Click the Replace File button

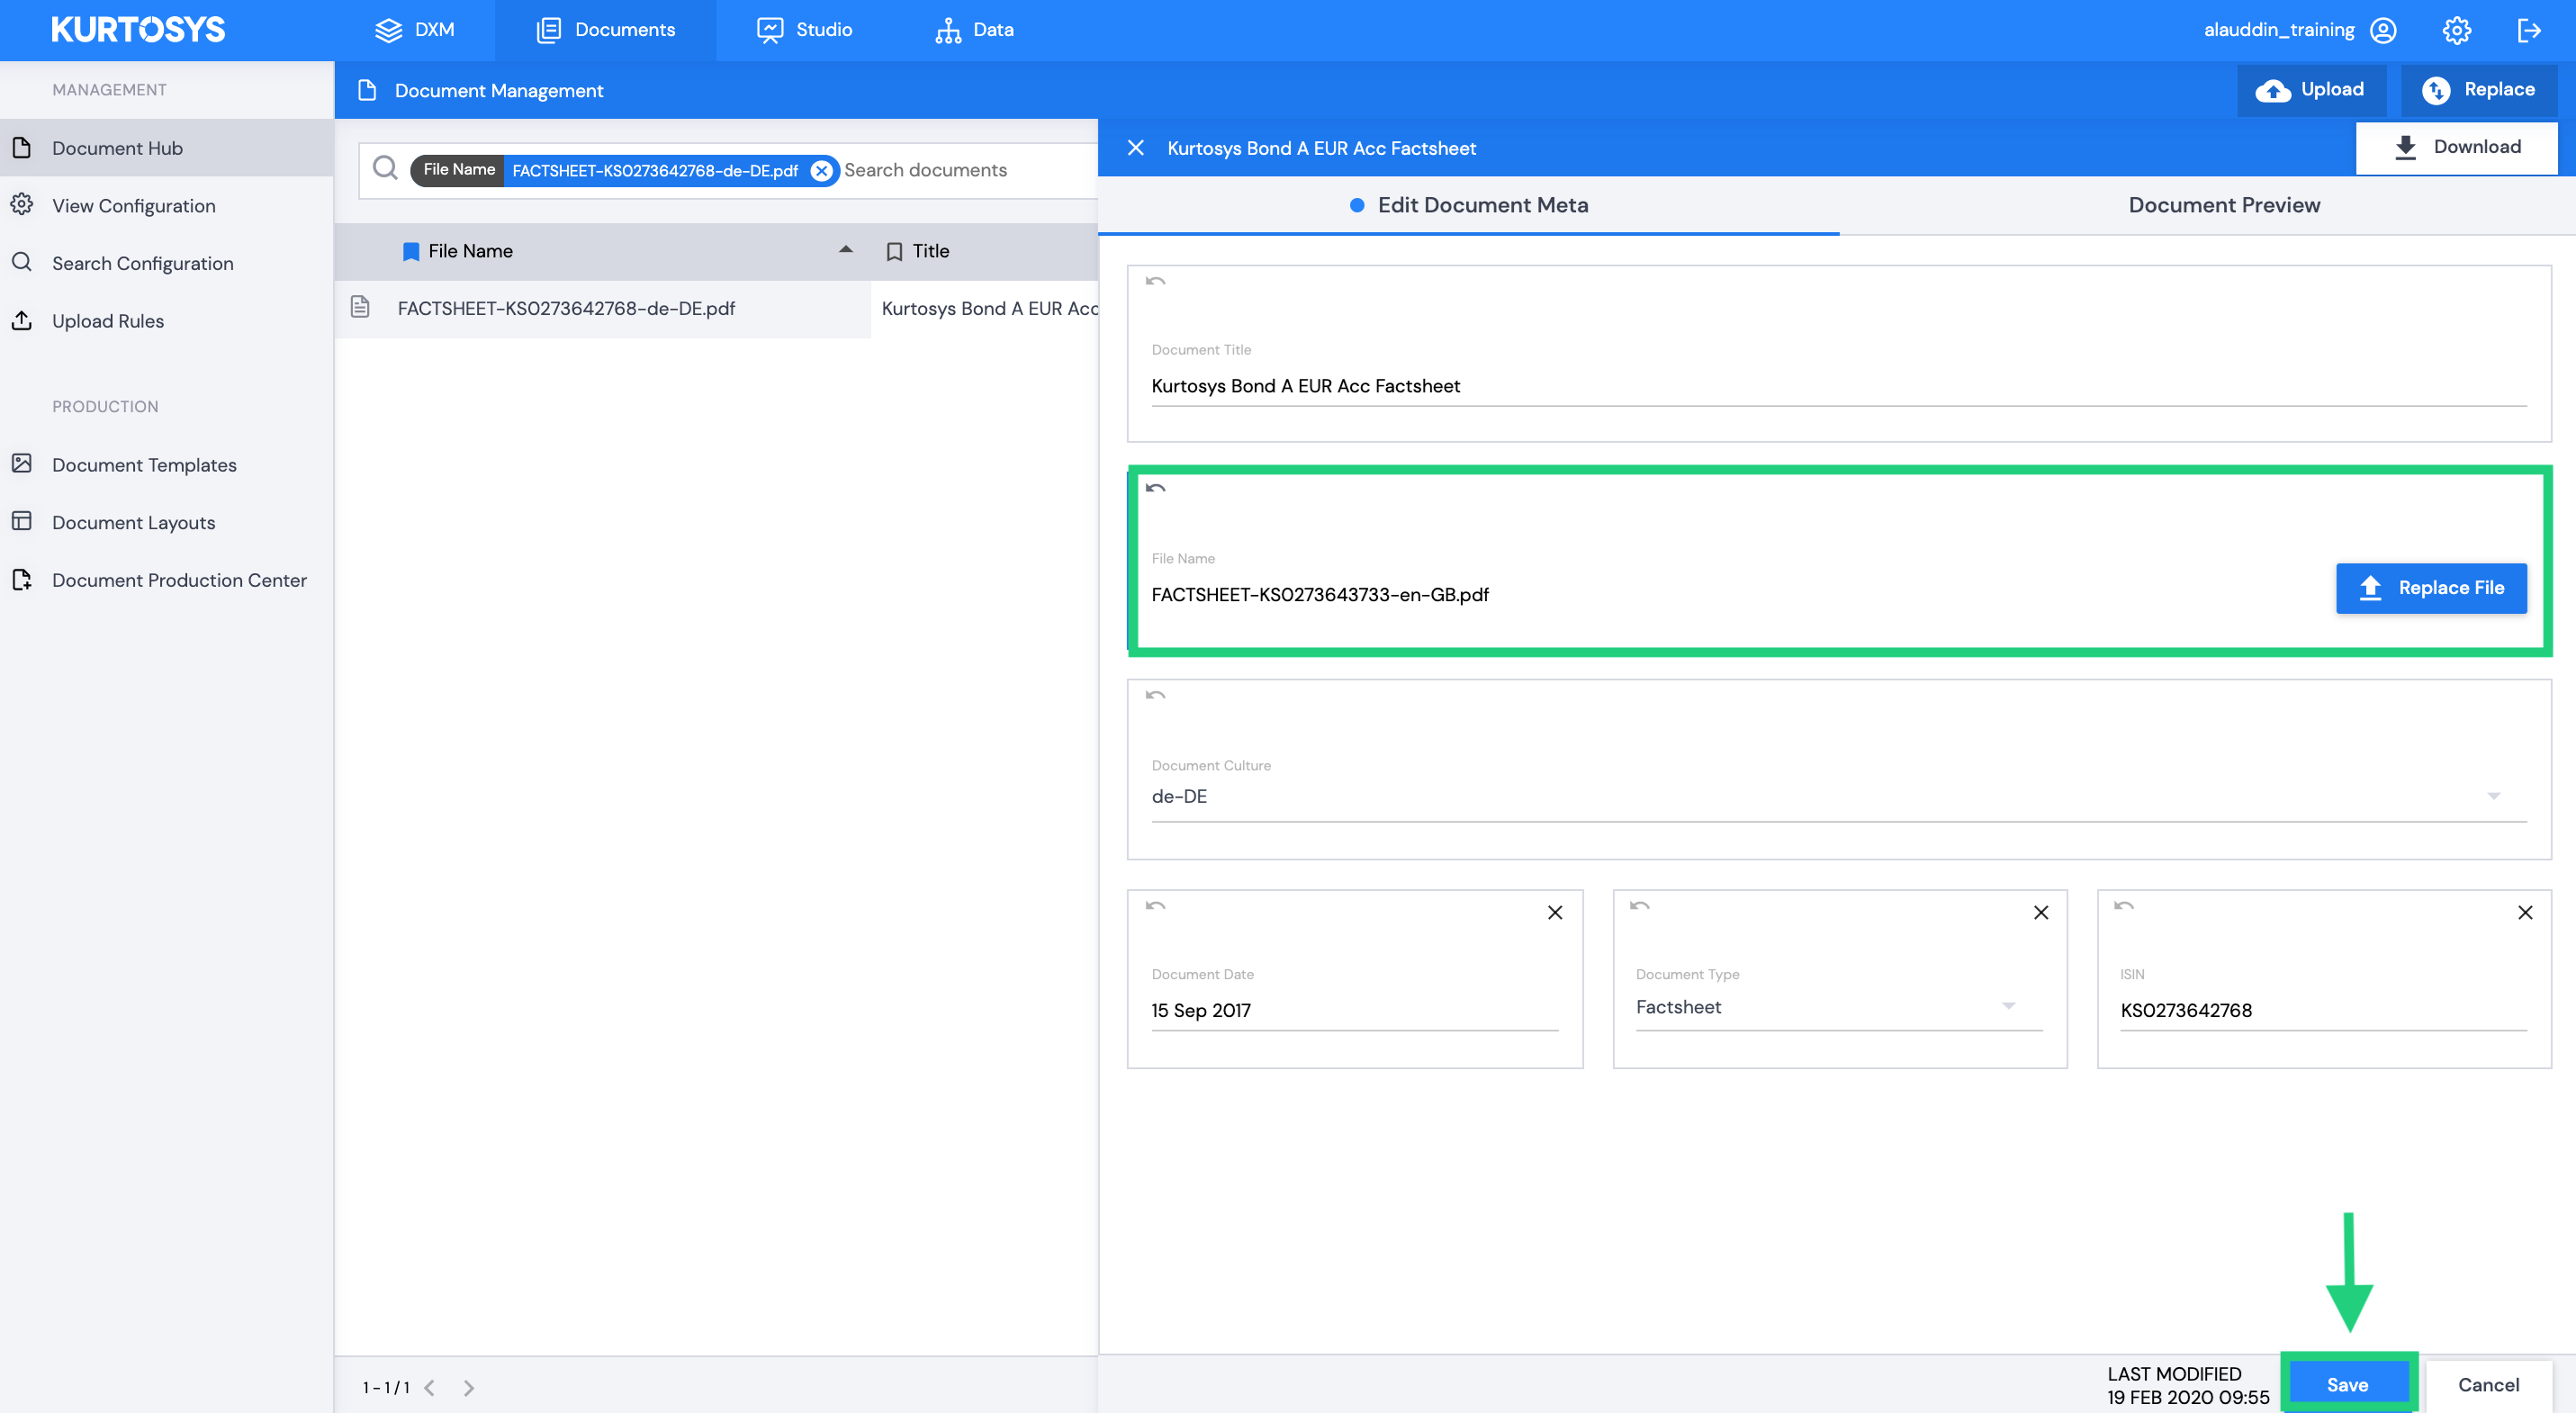[x=2431, y=588]
